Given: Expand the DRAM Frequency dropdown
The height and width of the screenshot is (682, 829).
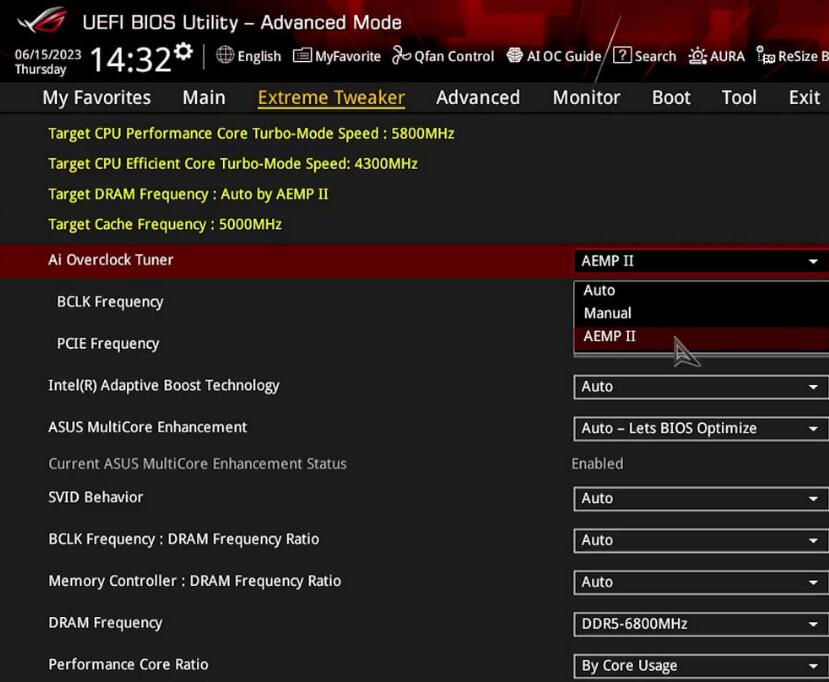Looking at the screenshot, I should point(701,624).
